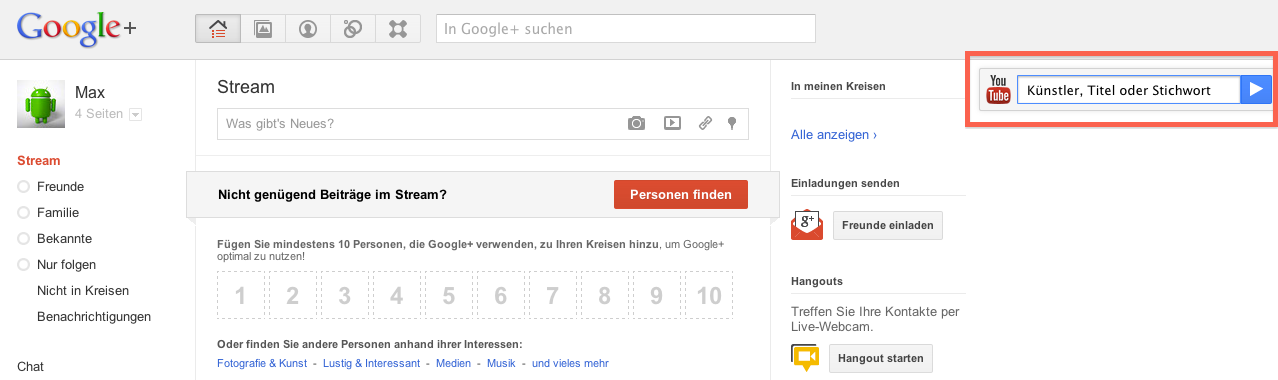Viewport: 1278px width, 380px height.
Task: Click the YouTube play search button
Action: [1256, 90]
